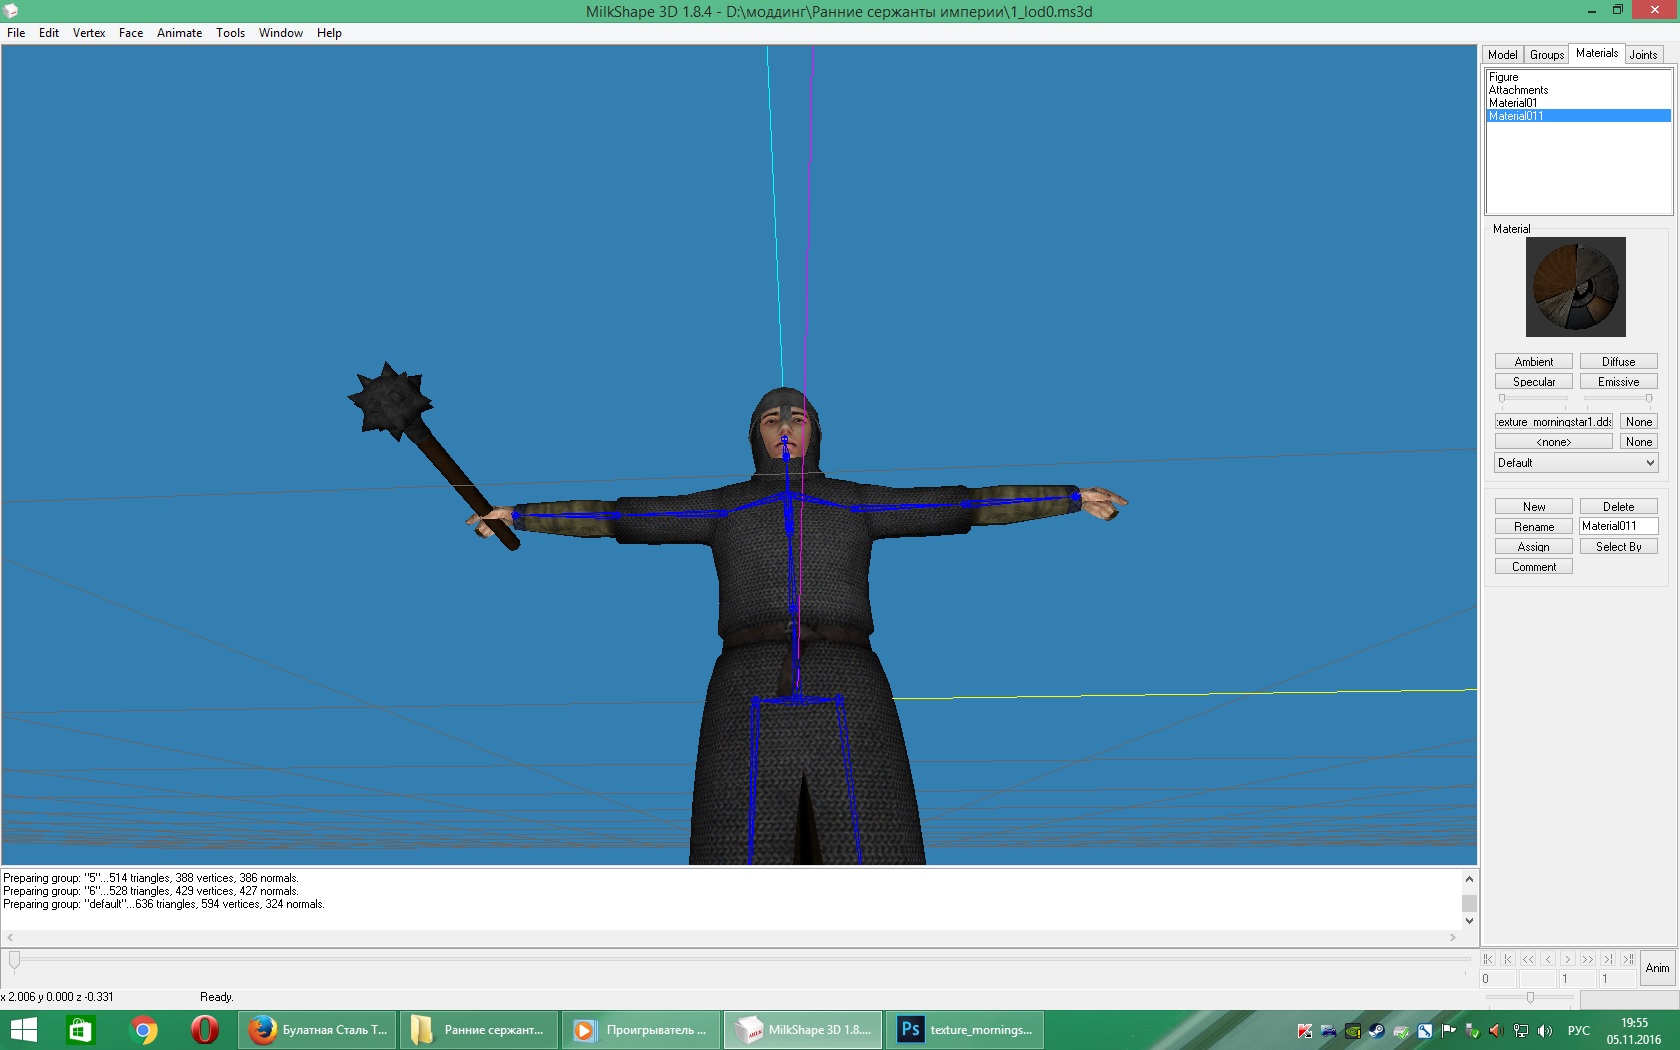Click the transparency slider under Emissive

click(1619, 398)
